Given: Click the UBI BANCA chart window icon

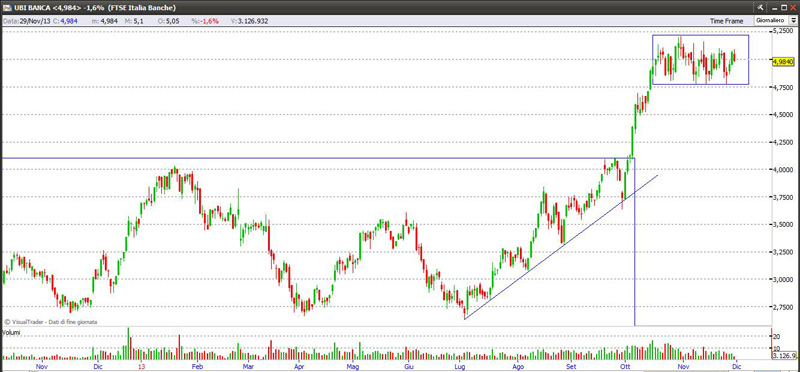Looking at the screenshot, I should click(x=7, y=8).
